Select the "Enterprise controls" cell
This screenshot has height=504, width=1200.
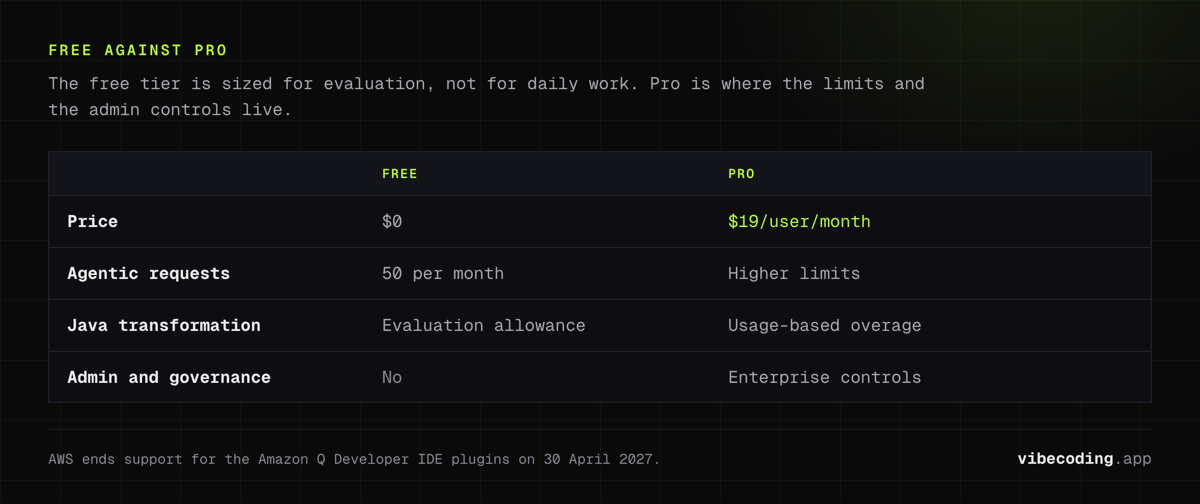click(x=825, y=377)
